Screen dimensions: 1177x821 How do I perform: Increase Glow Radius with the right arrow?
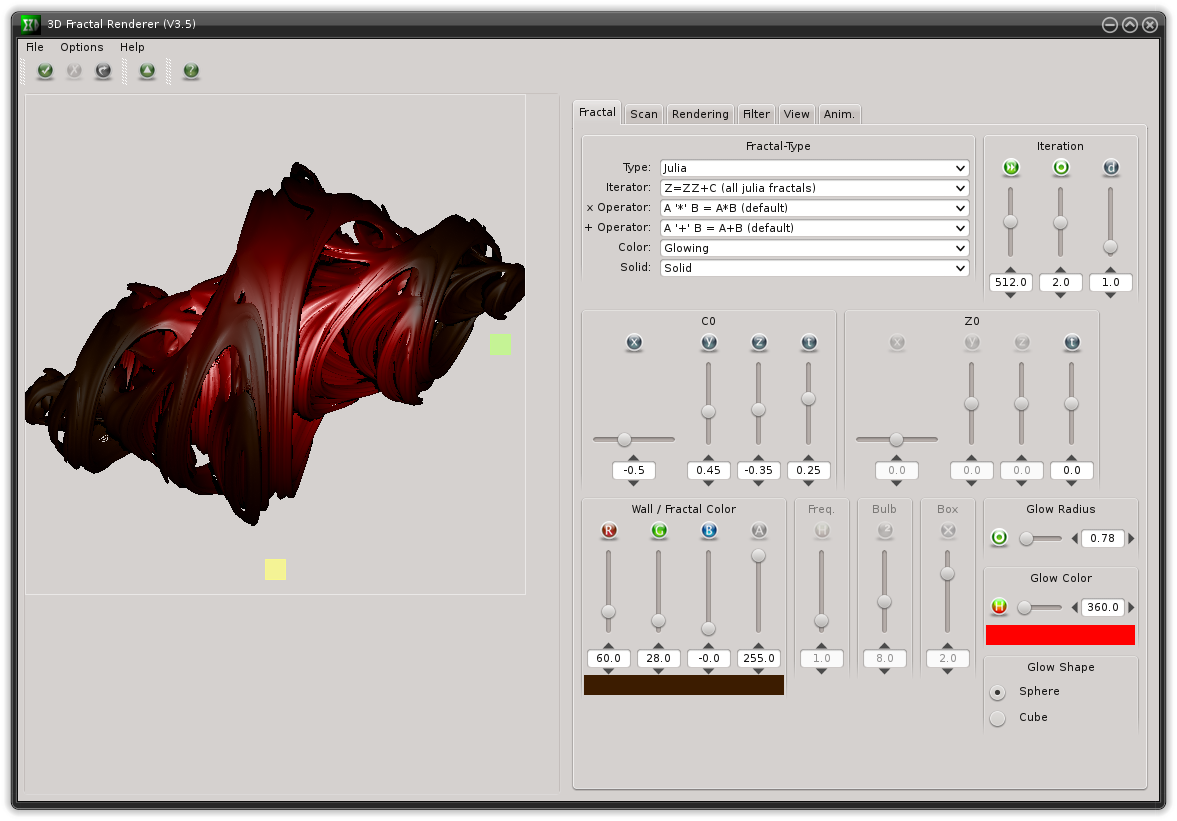tap(1131, 539)
